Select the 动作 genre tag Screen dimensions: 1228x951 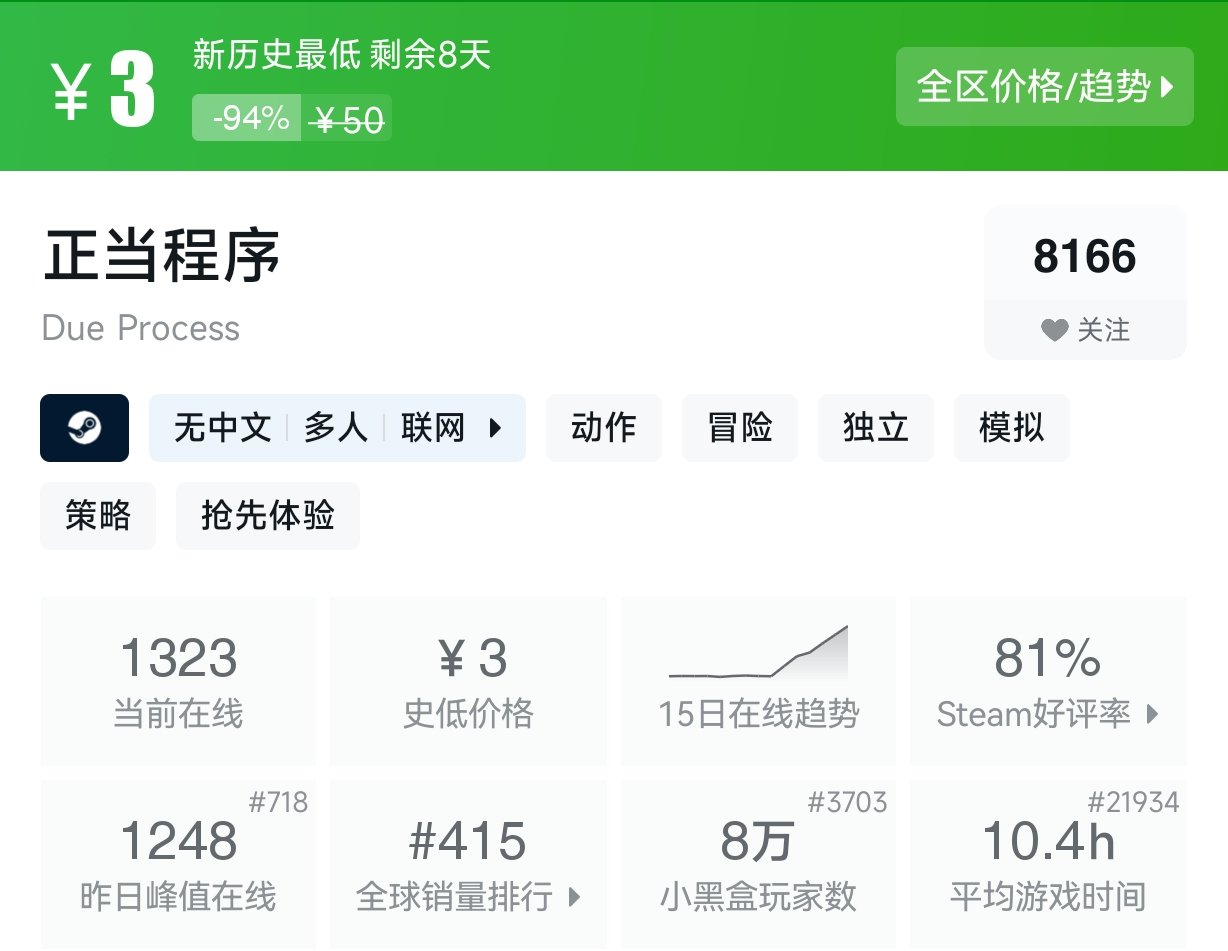click(604, 428)
